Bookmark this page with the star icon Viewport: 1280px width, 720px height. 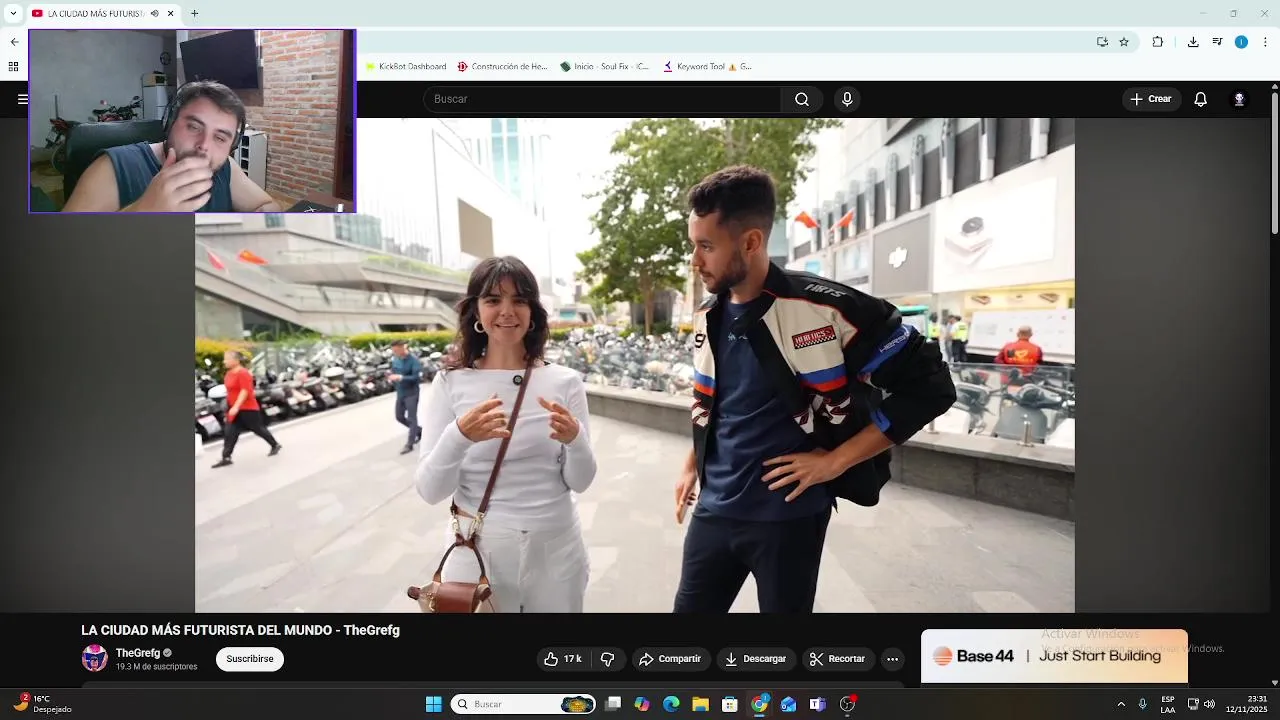[1124, 42]
